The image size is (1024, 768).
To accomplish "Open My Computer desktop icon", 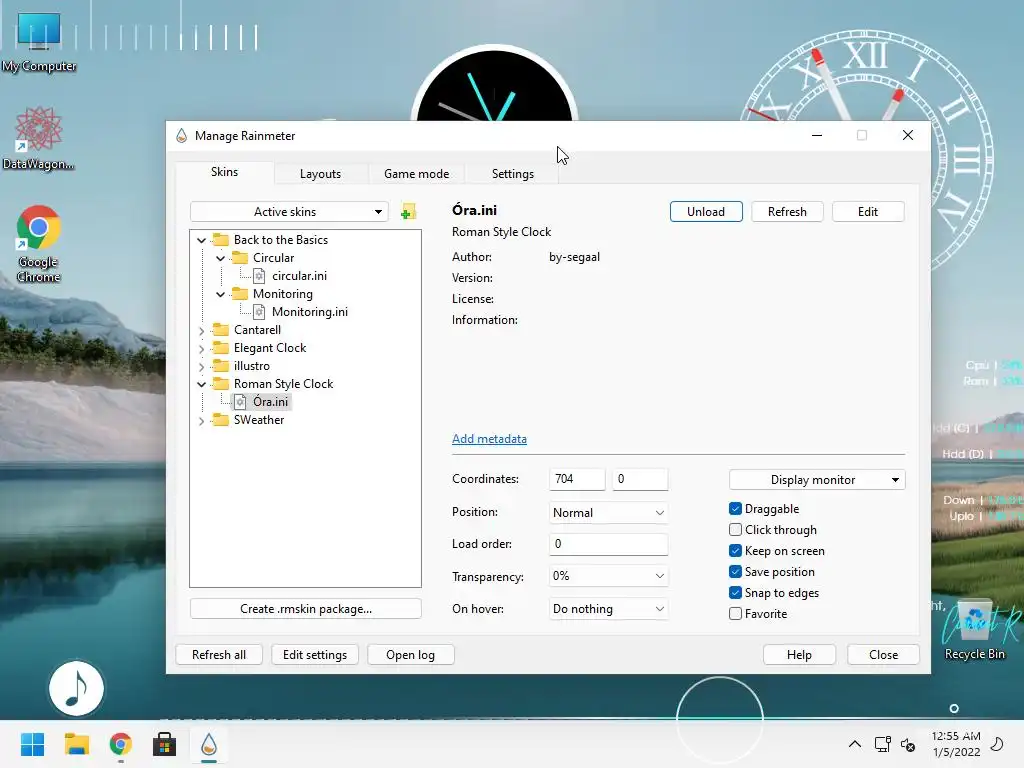I will click(39, 42).
